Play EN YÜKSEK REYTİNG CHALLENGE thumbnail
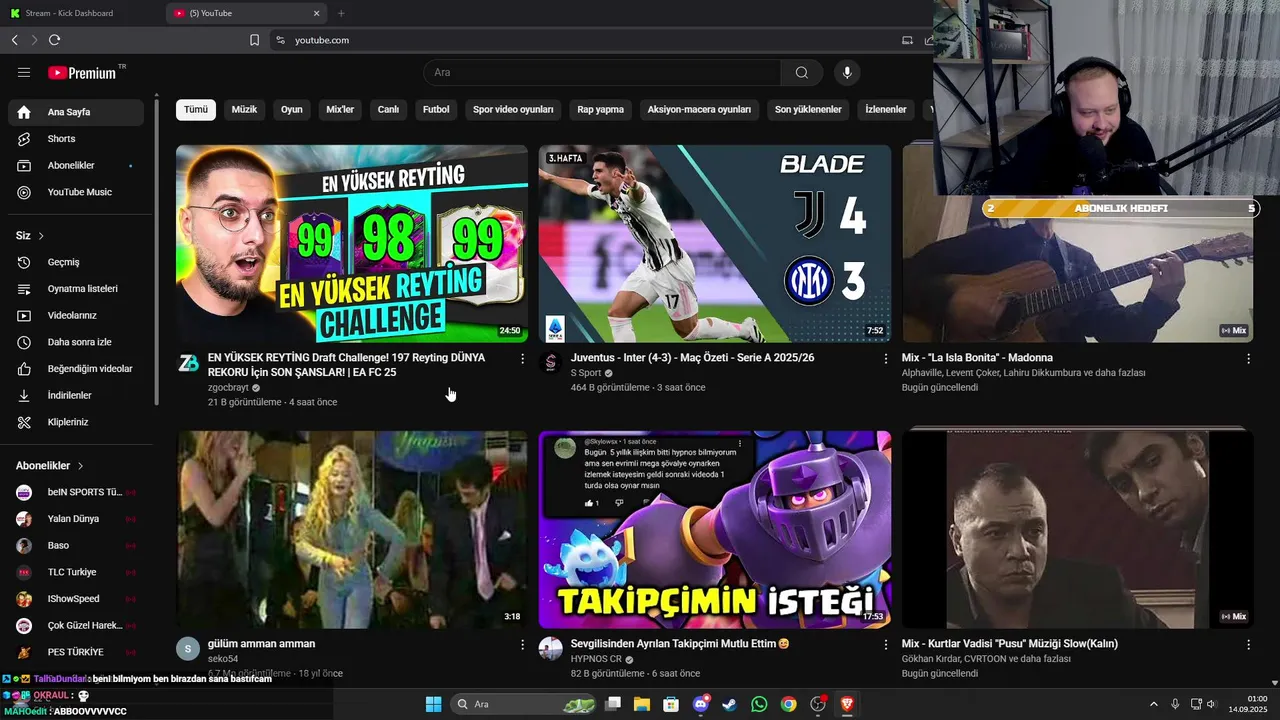The image size is (1280, 720). pyautogui.click(x=352, y=244)
